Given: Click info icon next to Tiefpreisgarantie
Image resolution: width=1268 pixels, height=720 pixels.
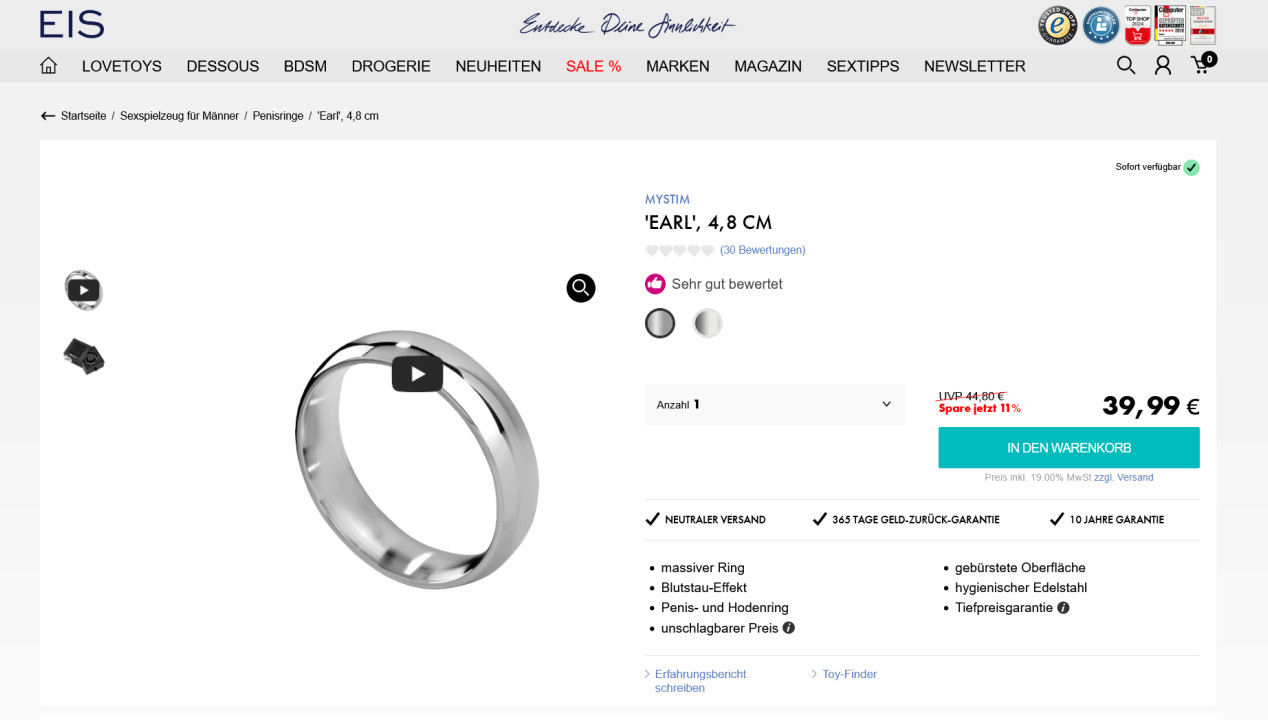Looking at the screenshot, I should [1063, 608].
